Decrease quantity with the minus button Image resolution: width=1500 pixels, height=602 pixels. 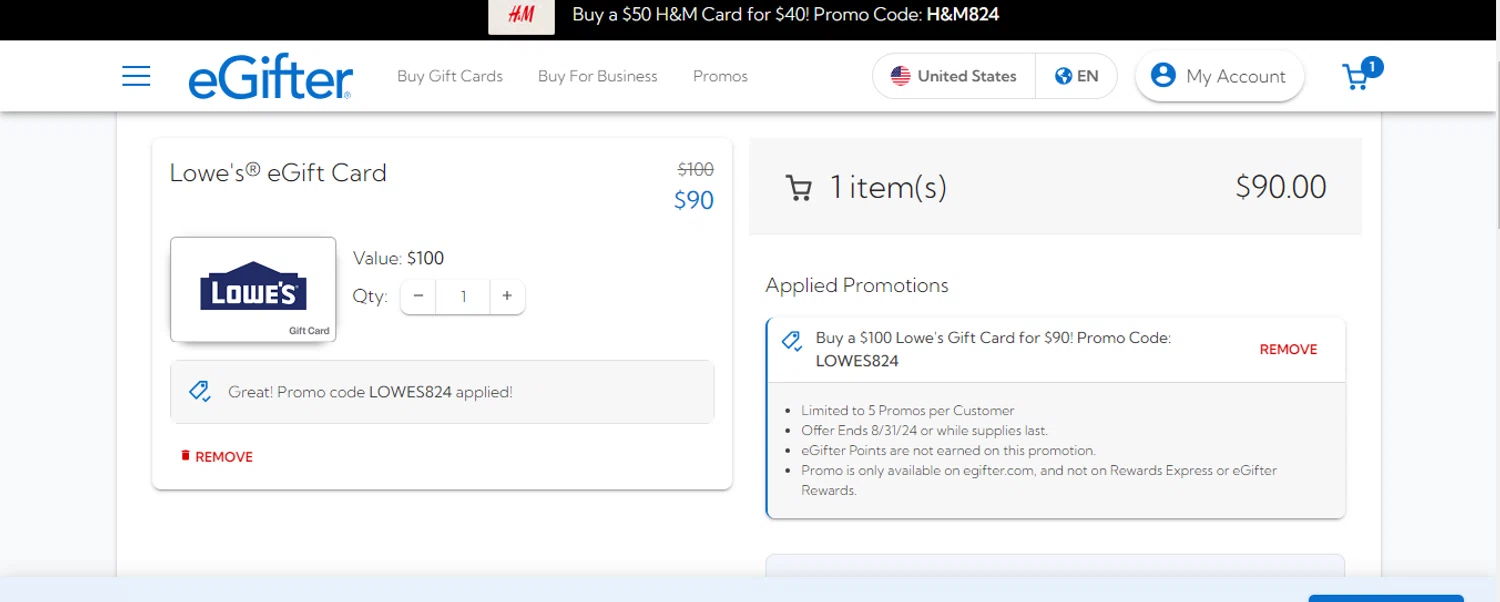coord(418,296)
